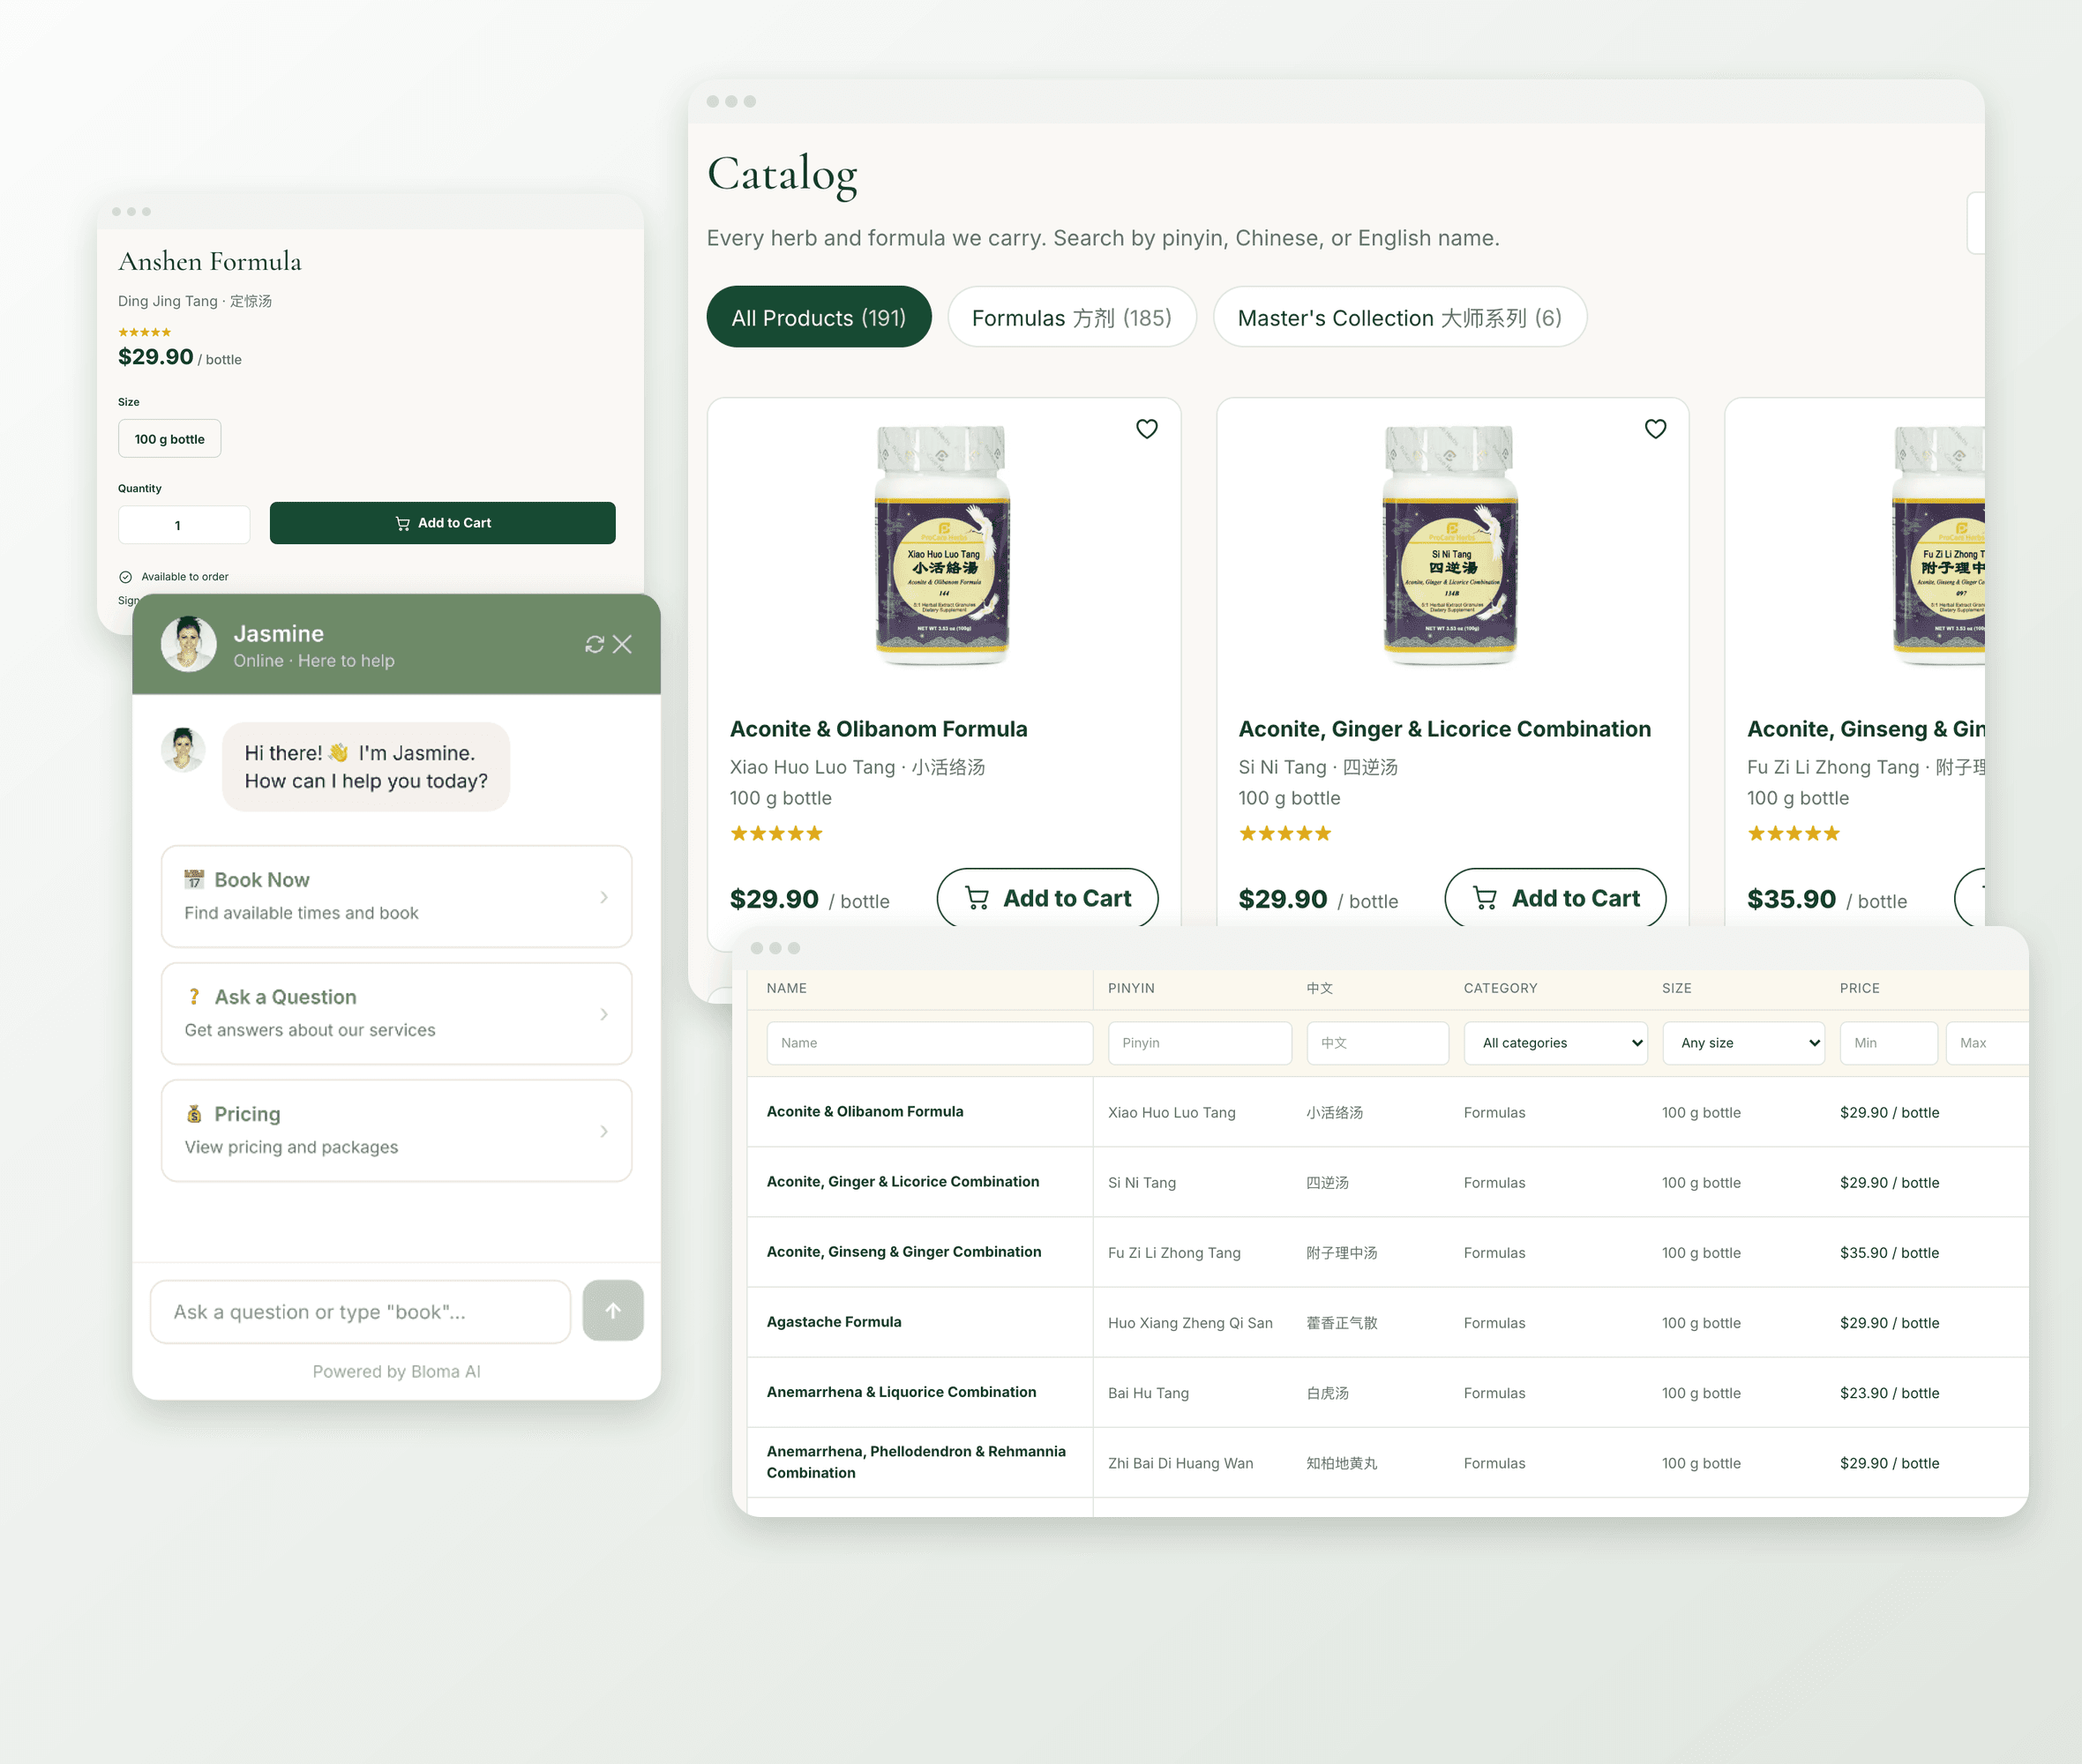Open the Ask a Question option
Viewport: 2082px width, 1764px height.
[396, 1013]
